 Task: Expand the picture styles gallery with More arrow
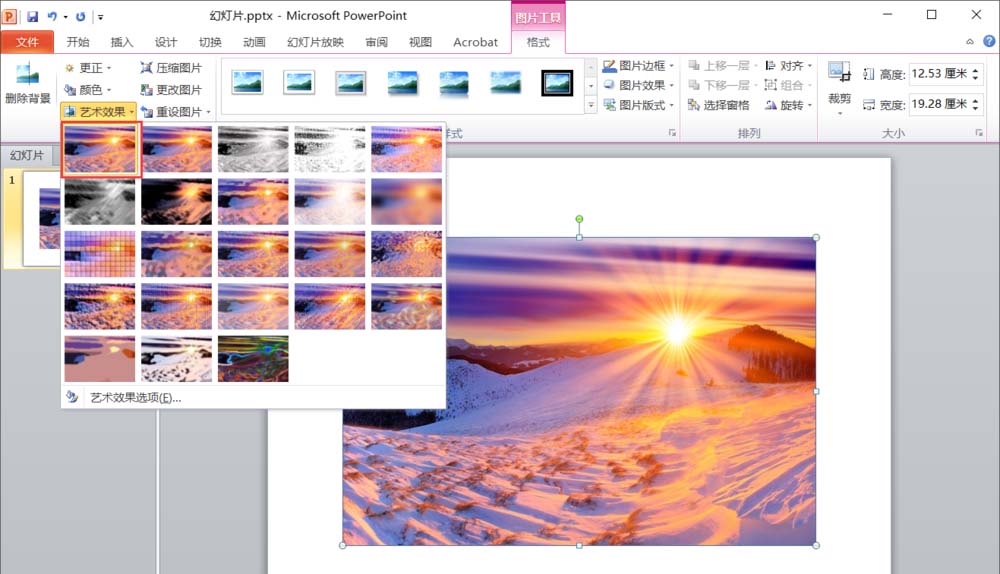[591, 105]
